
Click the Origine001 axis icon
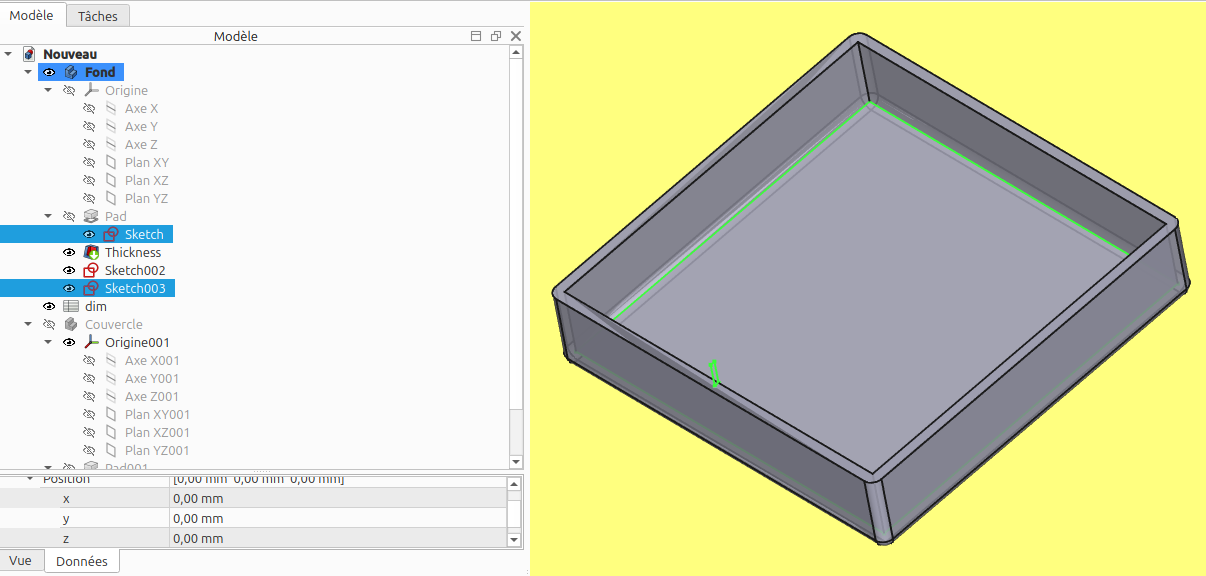pos(91,342)
